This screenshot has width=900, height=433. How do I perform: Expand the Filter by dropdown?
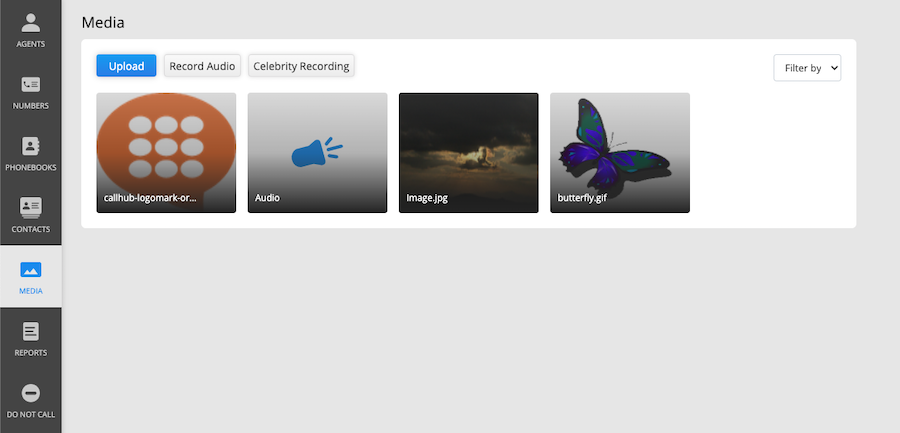pyautogui.click(x=807, y=68)
